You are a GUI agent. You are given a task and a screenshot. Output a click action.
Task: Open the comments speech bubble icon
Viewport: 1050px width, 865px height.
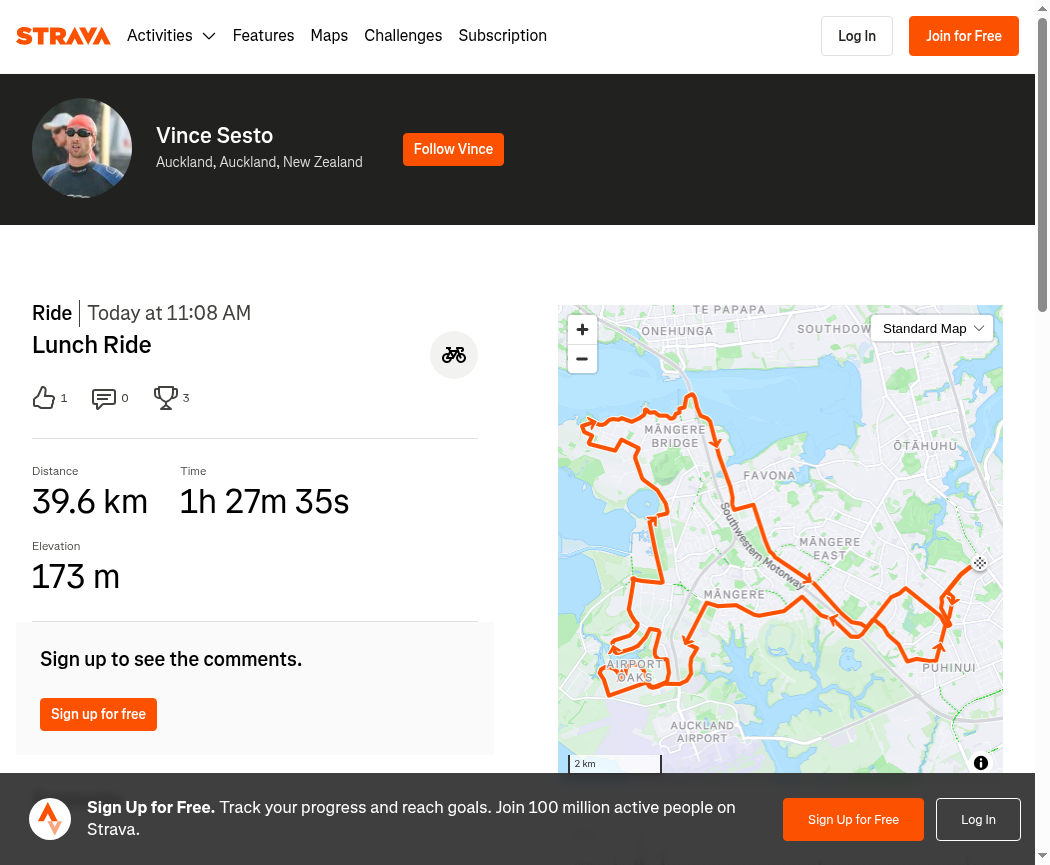coord(104,398)
